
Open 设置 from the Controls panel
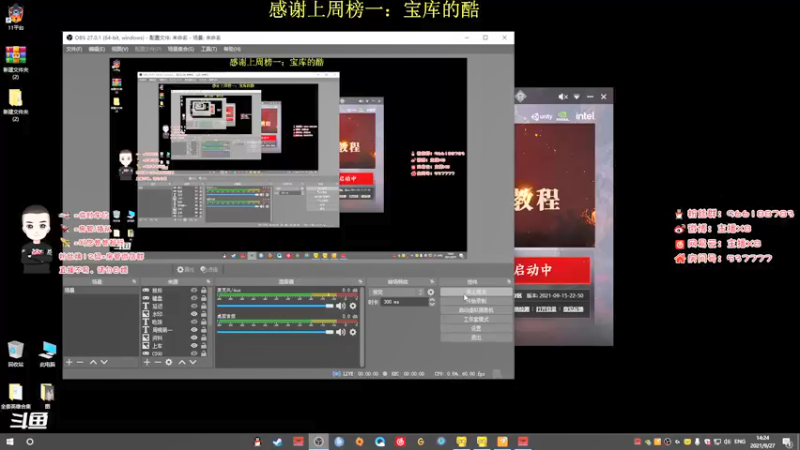476,329
